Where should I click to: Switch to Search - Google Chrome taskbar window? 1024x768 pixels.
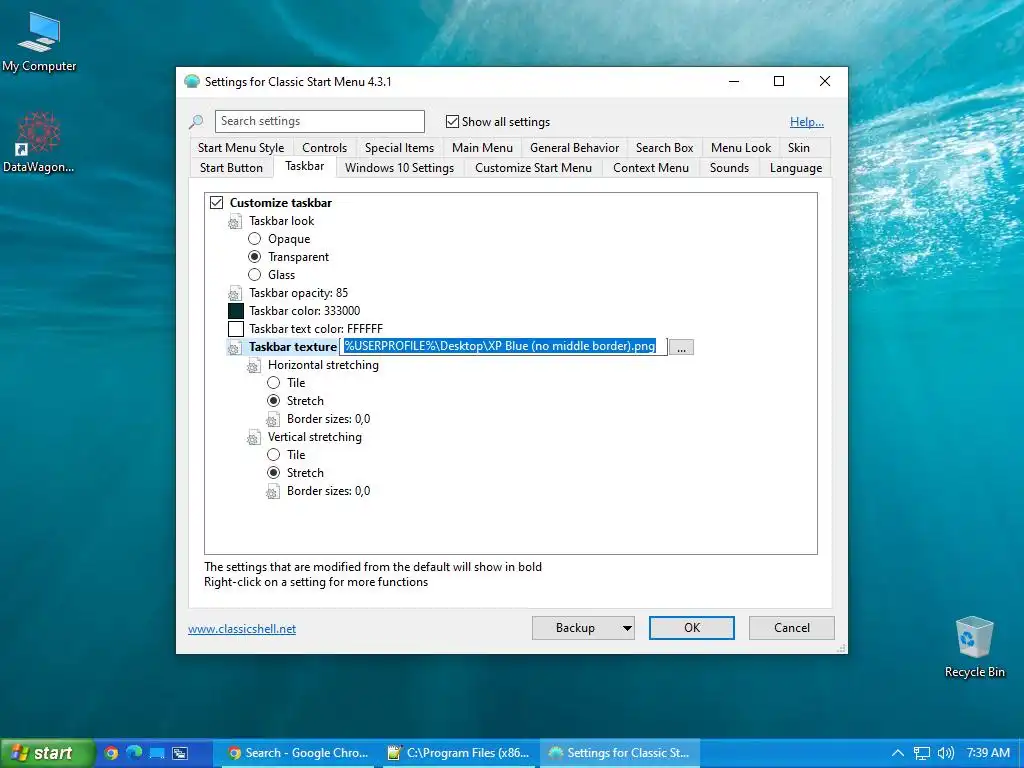297,753
